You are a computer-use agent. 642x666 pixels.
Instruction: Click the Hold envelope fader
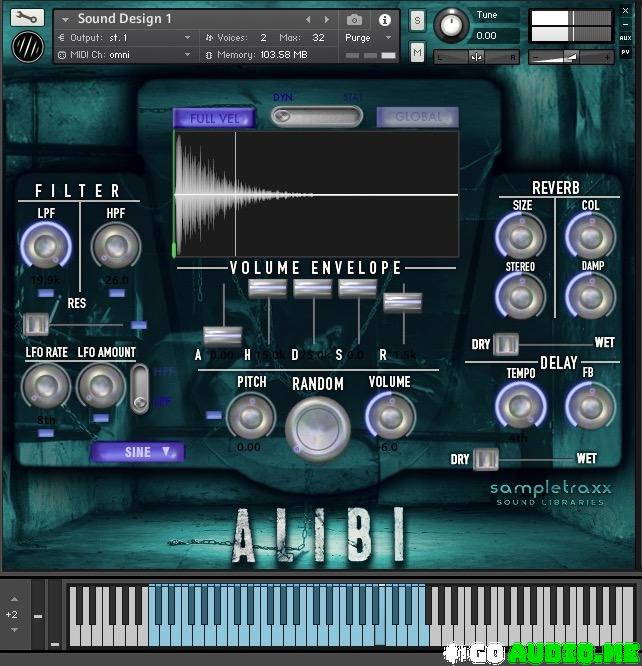tap(268, 288)
